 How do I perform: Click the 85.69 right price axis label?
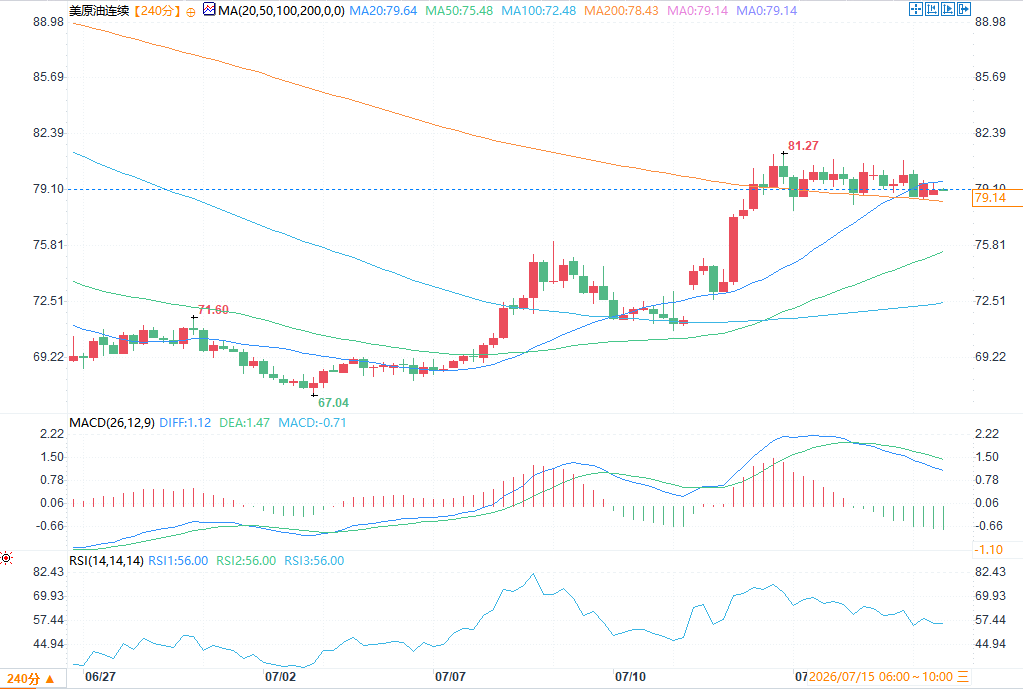pyautogui.click(x=990, y=77)
